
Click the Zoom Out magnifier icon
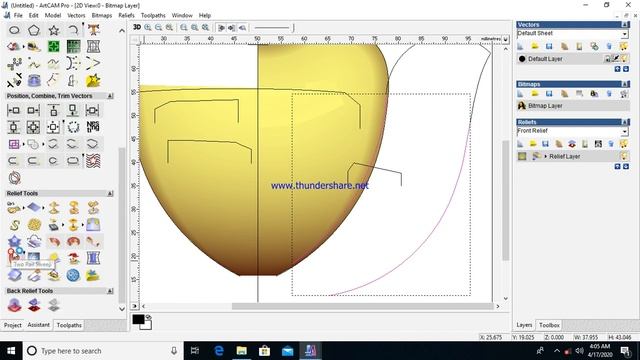pos(159,27)
